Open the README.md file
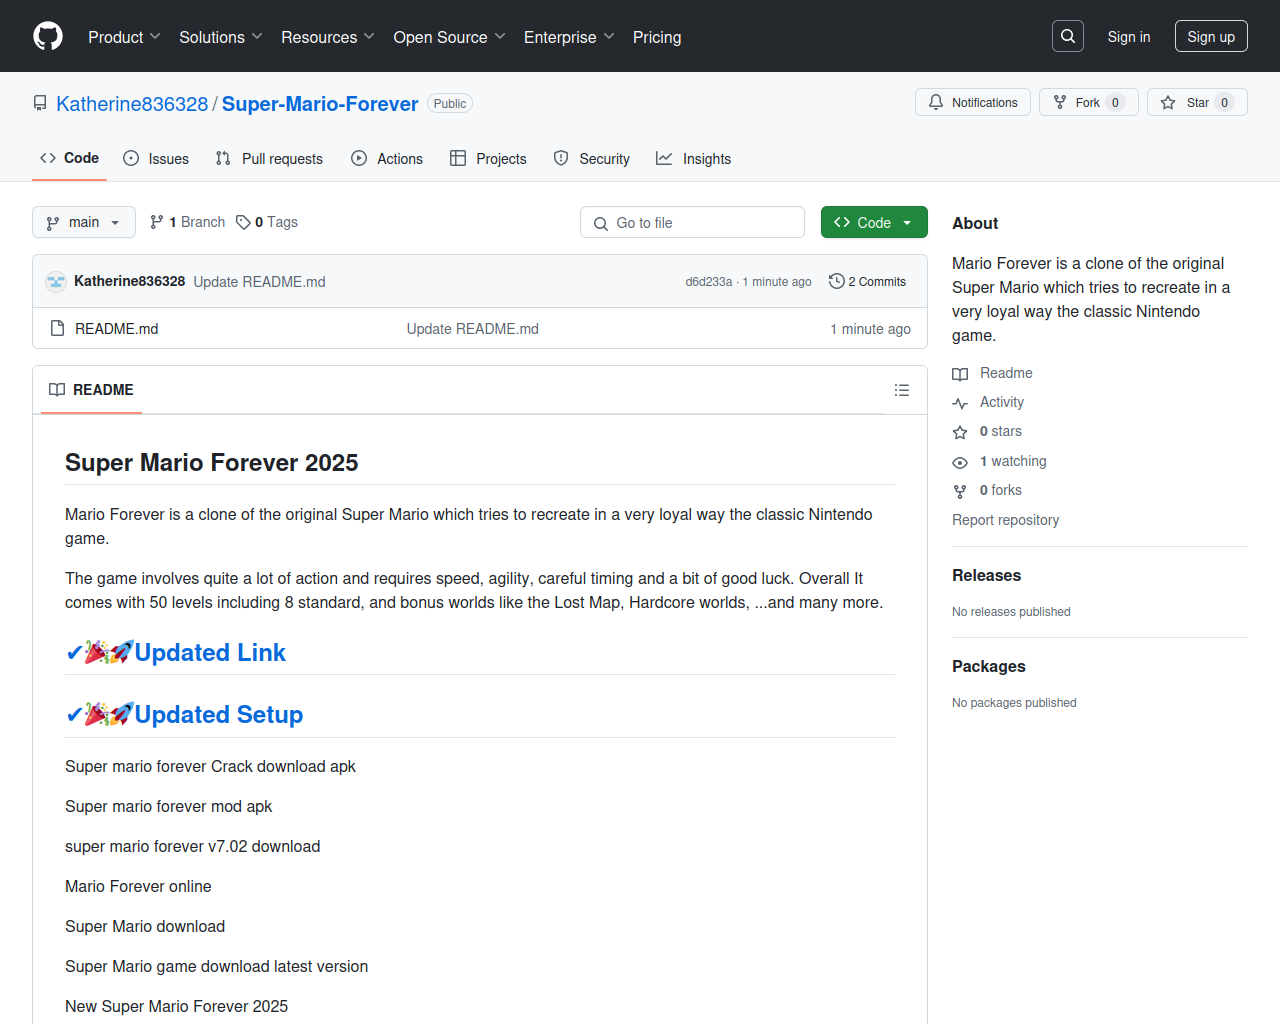 [117, 329]
